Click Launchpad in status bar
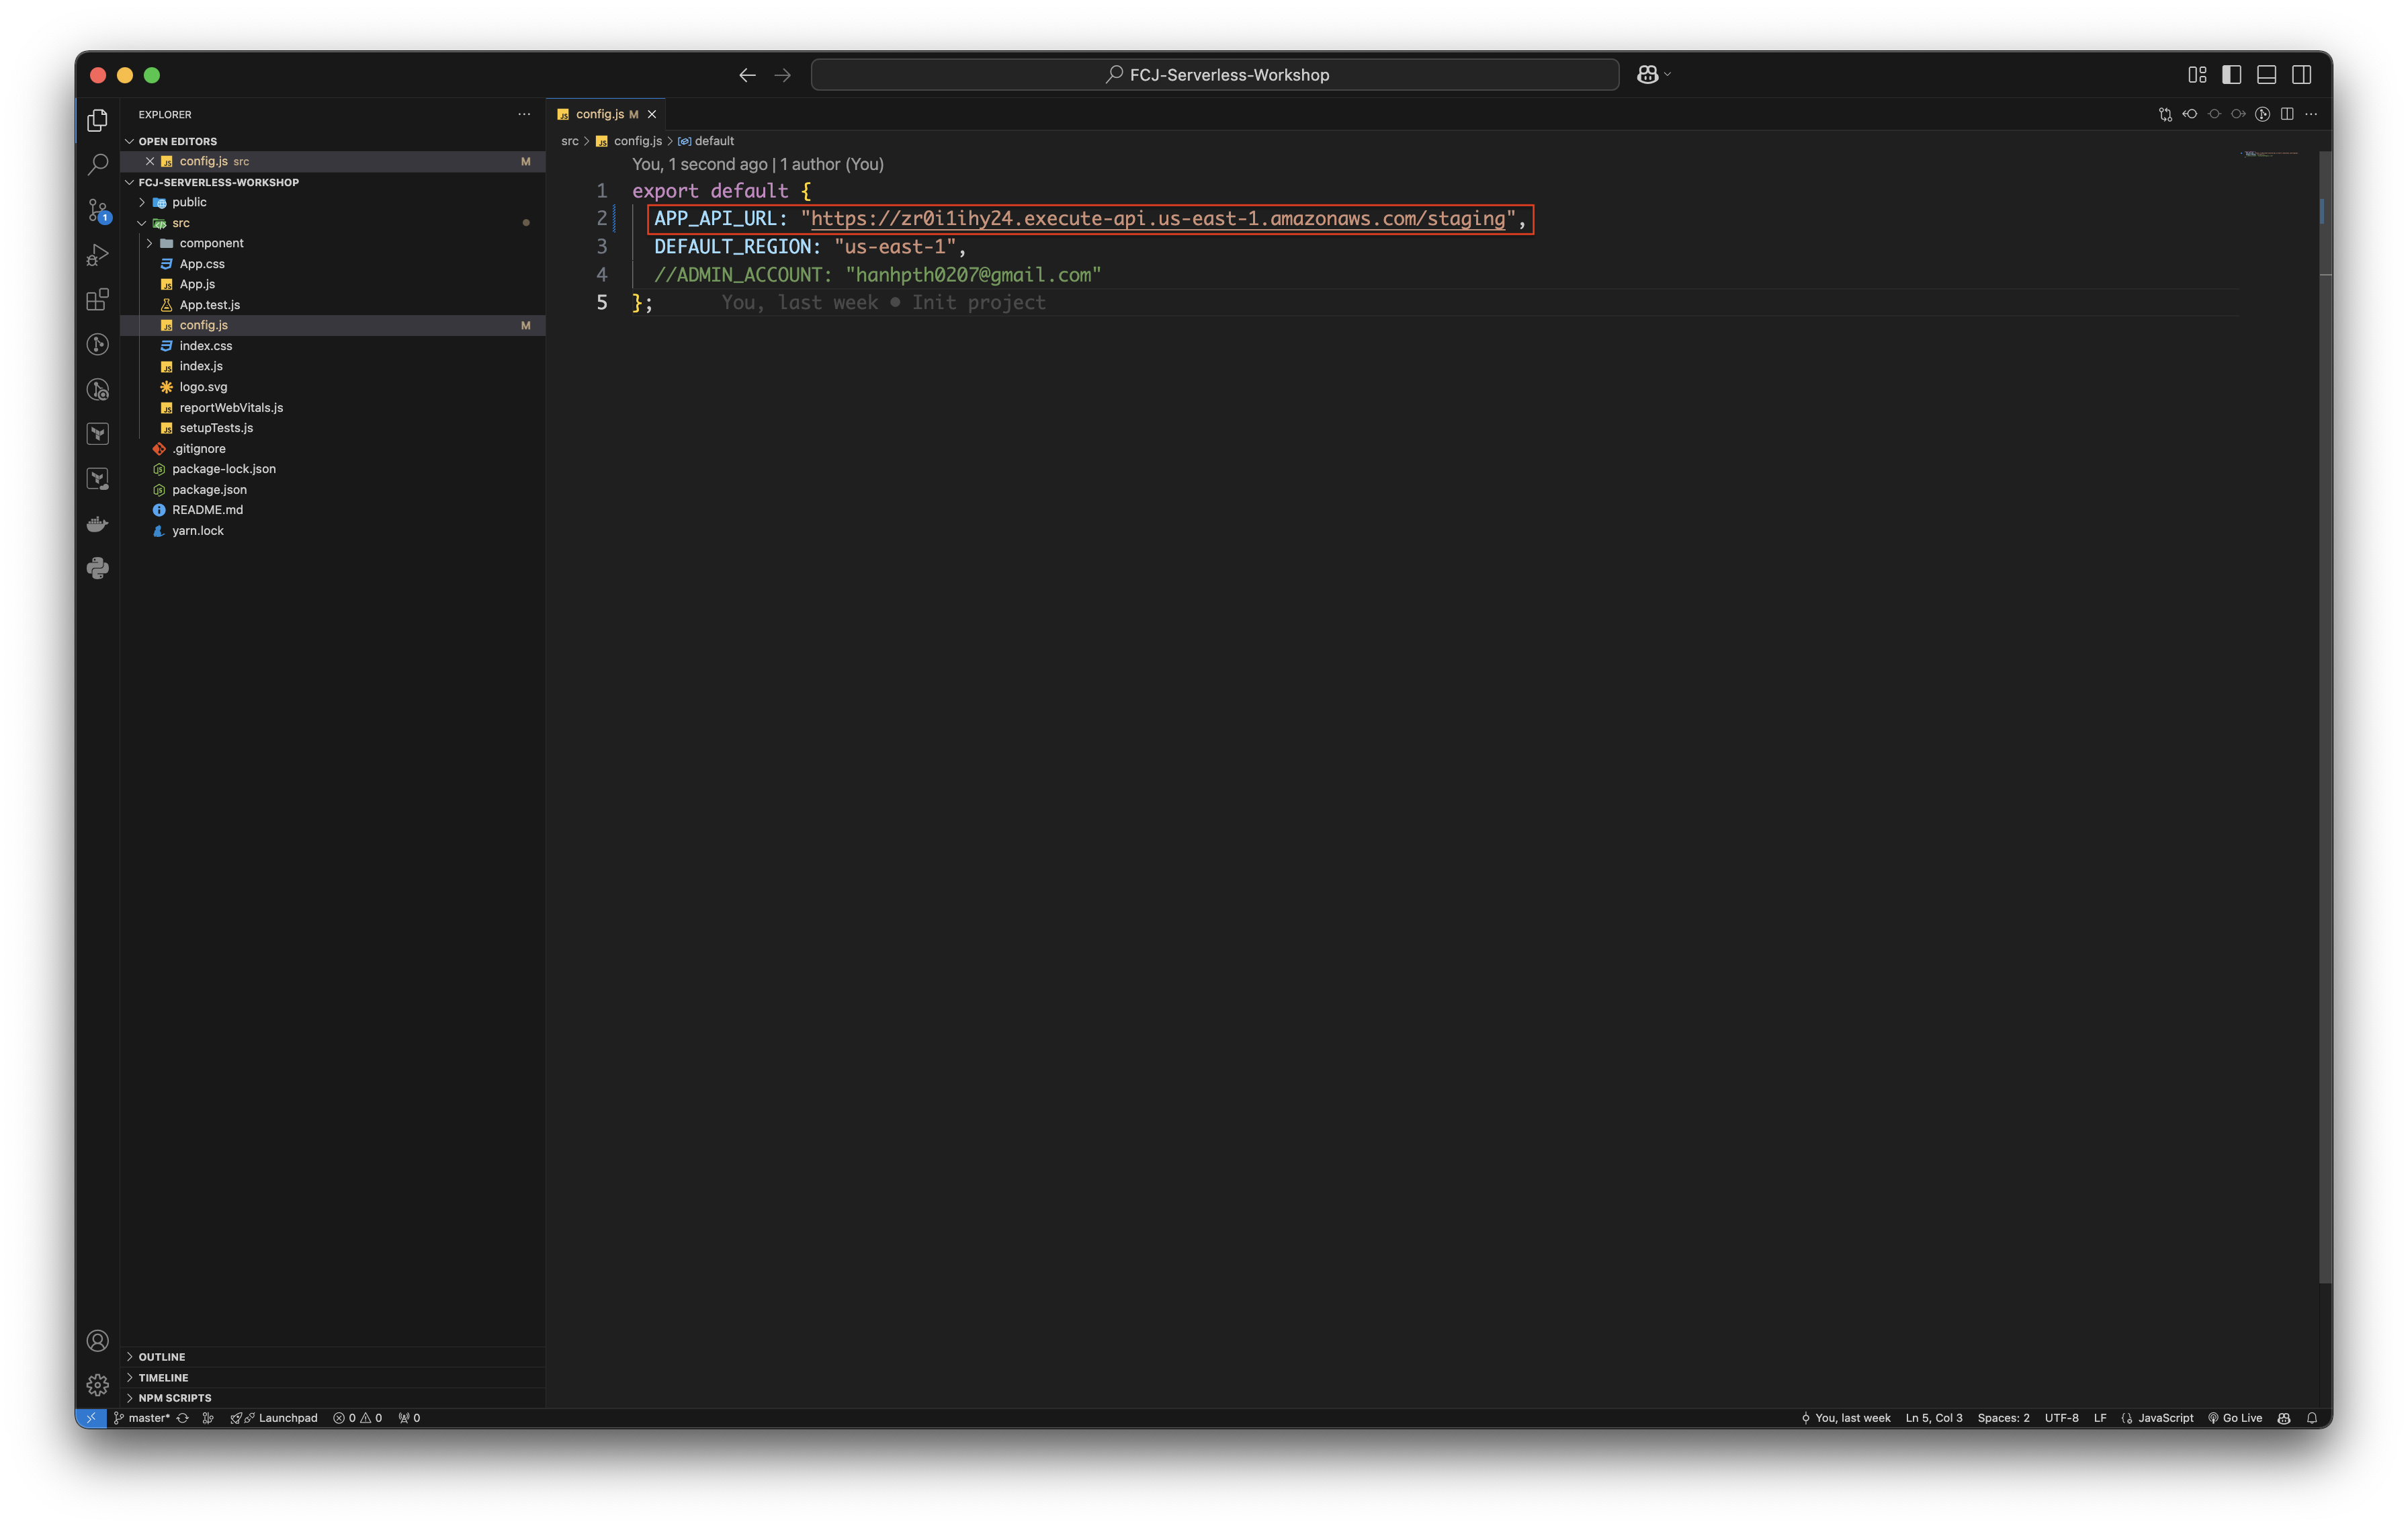Image resolution: width=2408 pixels, height=1528 pixels. (274, 1418)
